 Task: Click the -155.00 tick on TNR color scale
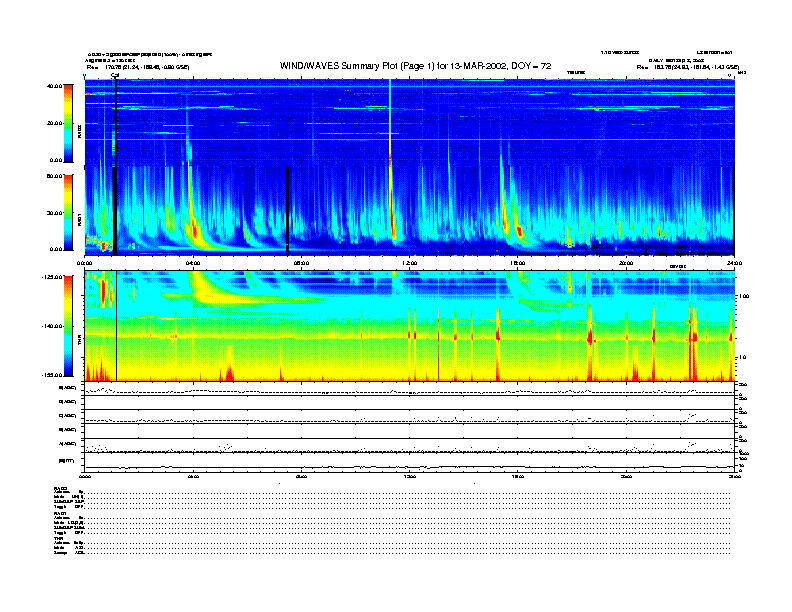click(x=52, y=375)
